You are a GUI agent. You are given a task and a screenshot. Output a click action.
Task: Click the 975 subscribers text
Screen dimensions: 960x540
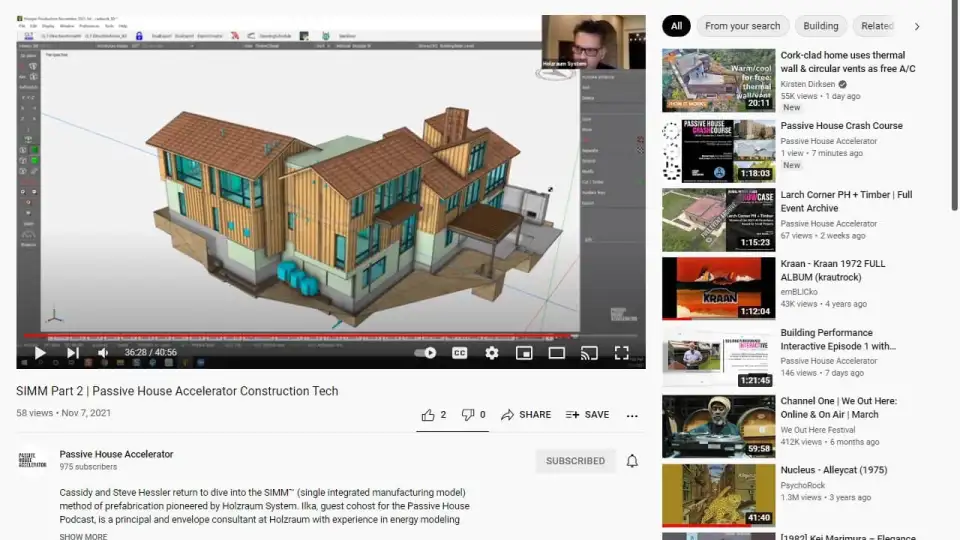click(88, 467)
